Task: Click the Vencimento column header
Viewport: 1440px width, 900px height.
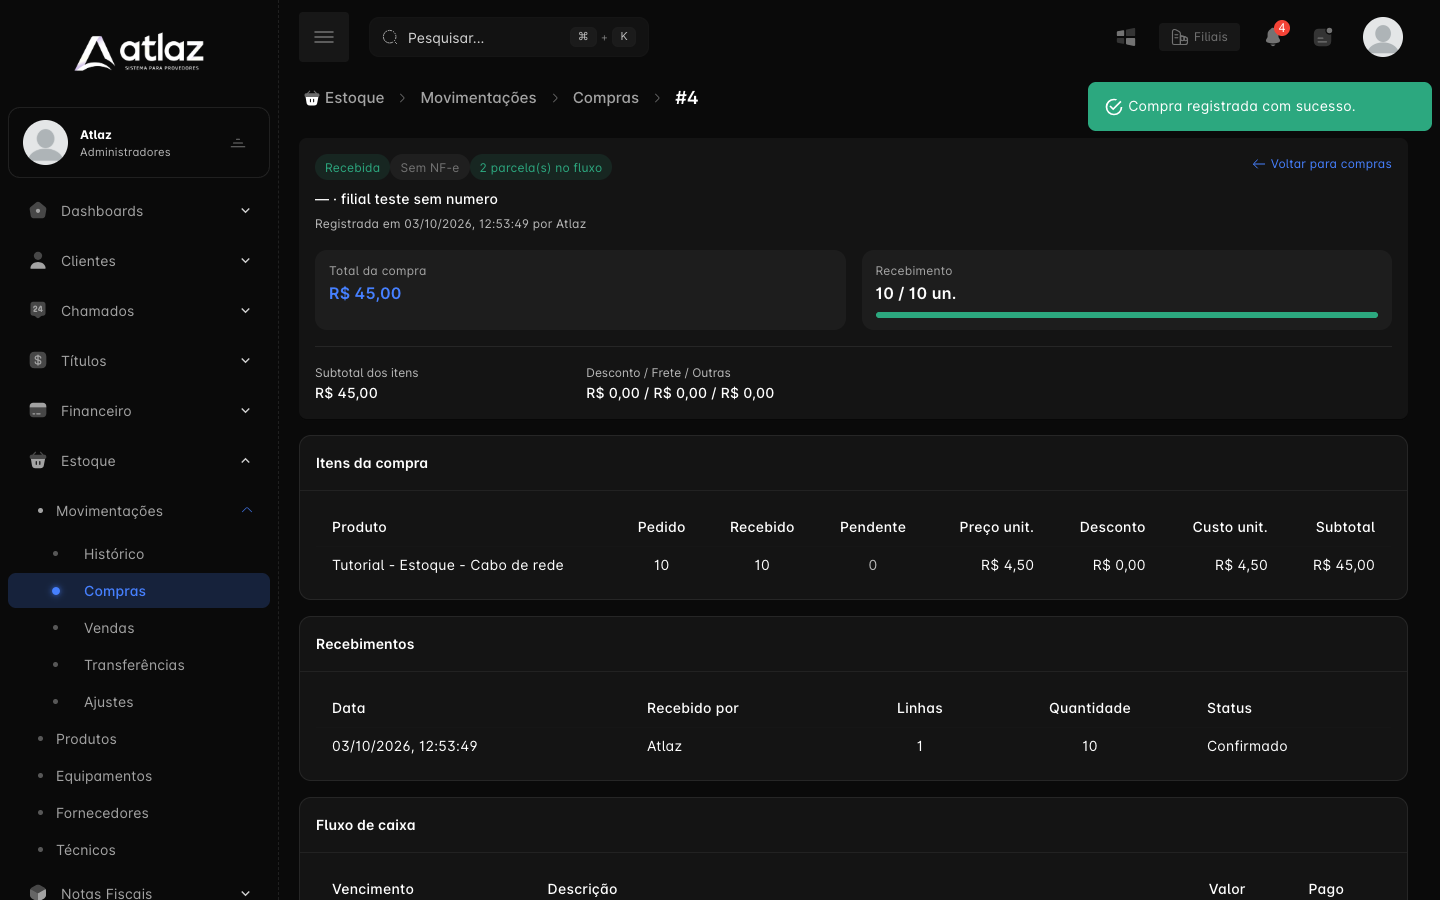Action: [x=373, y=890]
